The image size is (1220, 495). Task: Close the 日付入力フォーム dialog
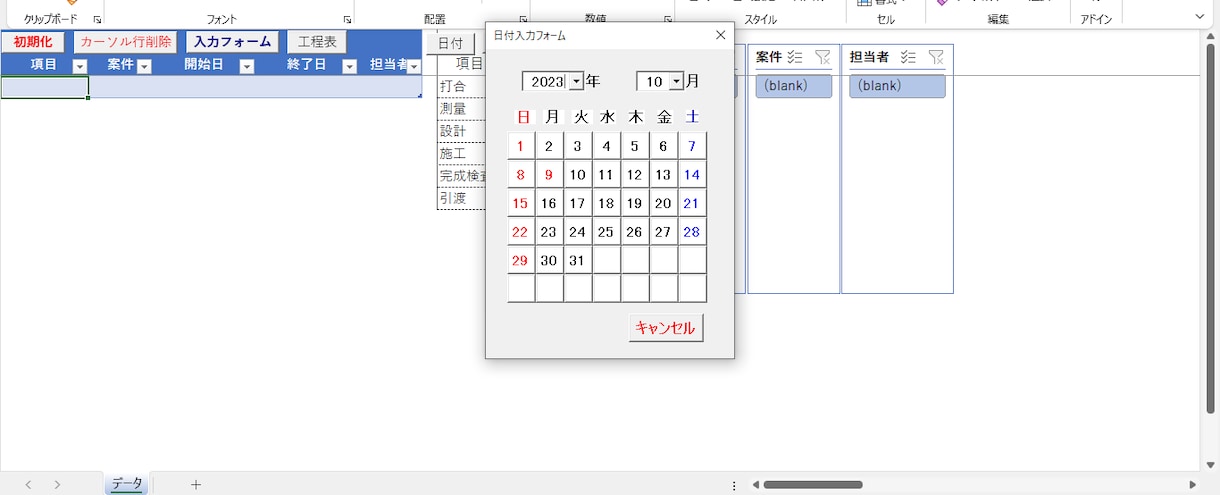click(x=720, y=35)
